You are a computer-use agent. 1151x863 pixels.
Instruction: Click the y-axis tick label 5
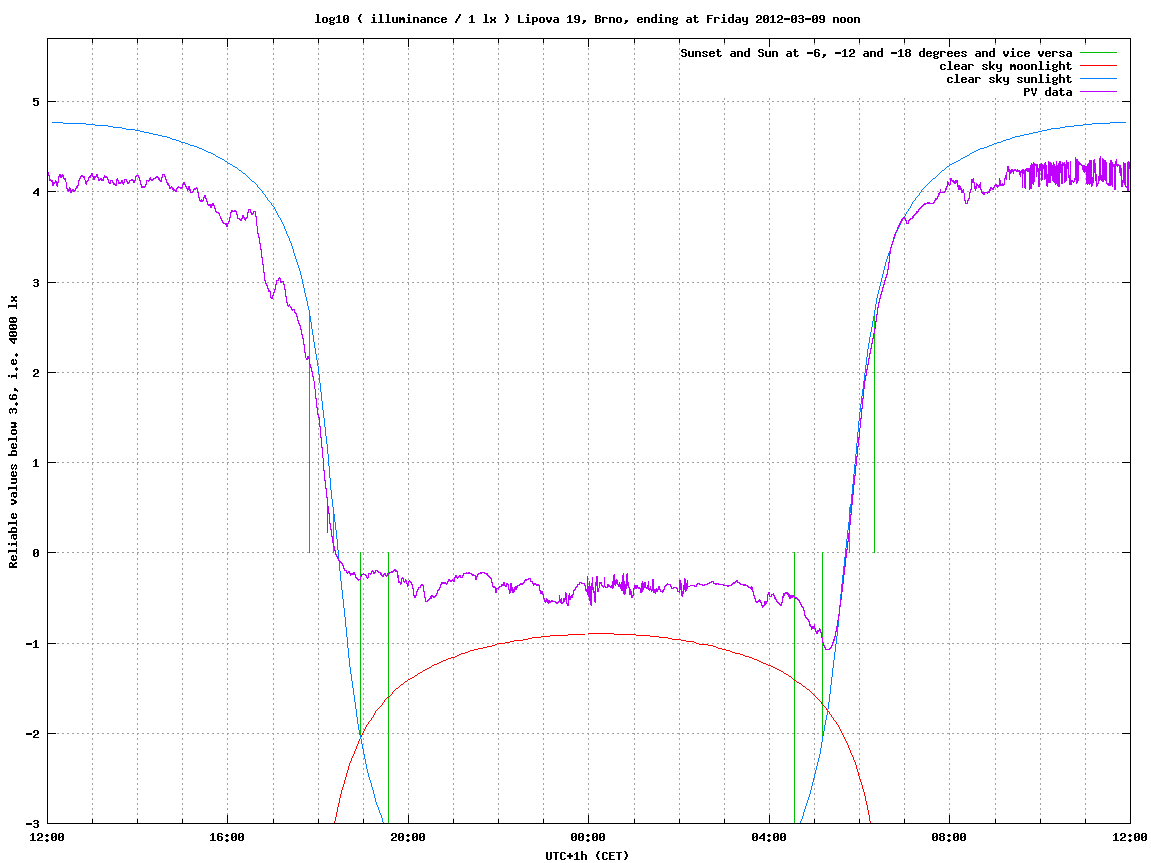(x=35, y=102)
